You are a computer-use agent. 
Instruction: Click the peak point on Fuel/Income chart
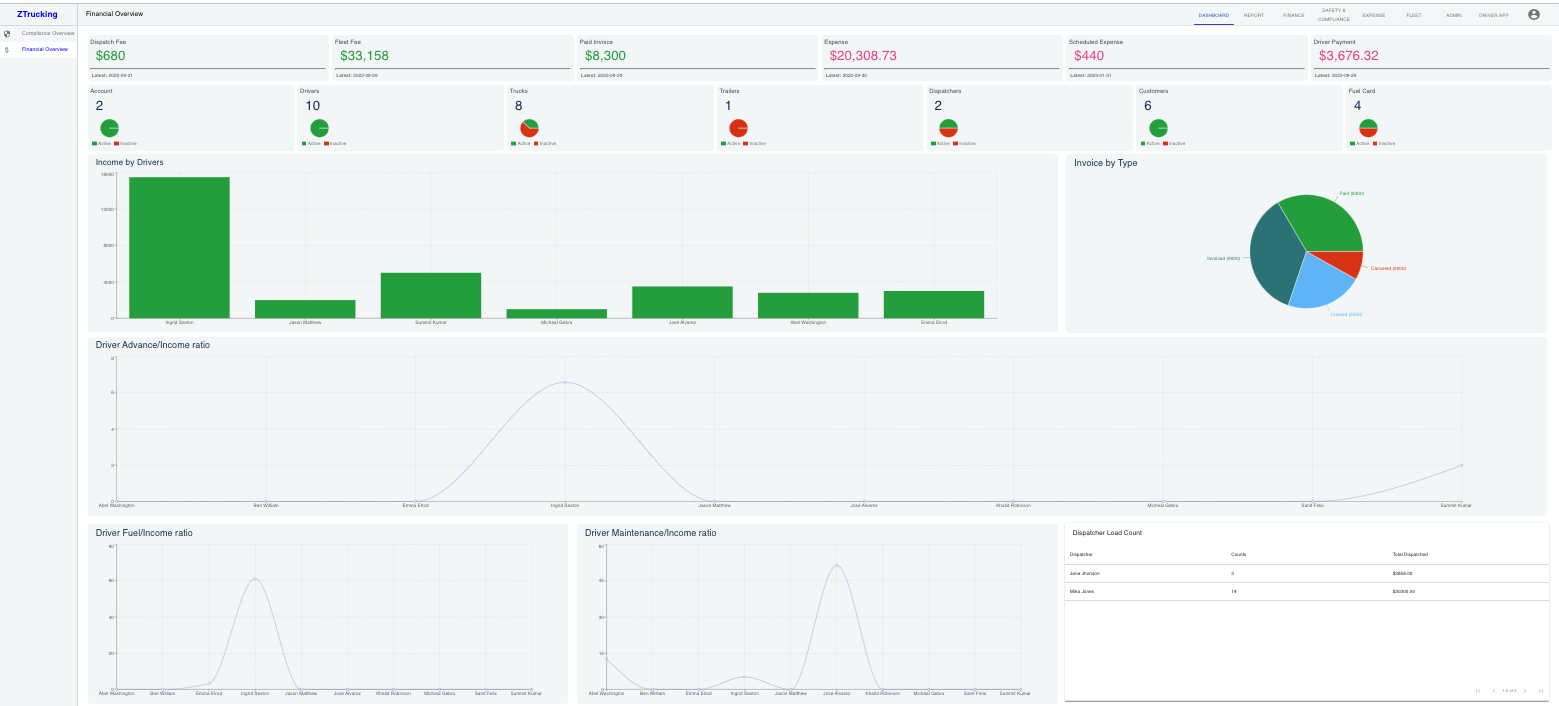point(255,579)
